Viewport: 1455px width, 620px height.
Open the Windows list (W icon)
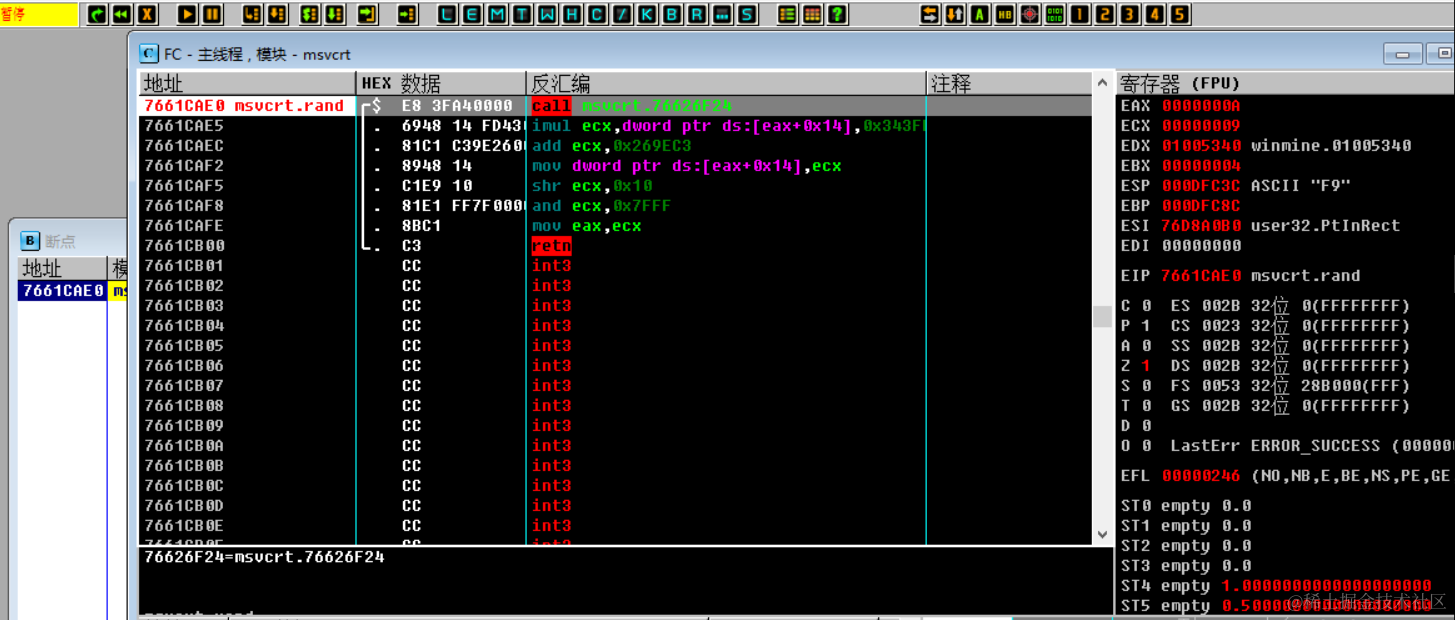(548, 14)
